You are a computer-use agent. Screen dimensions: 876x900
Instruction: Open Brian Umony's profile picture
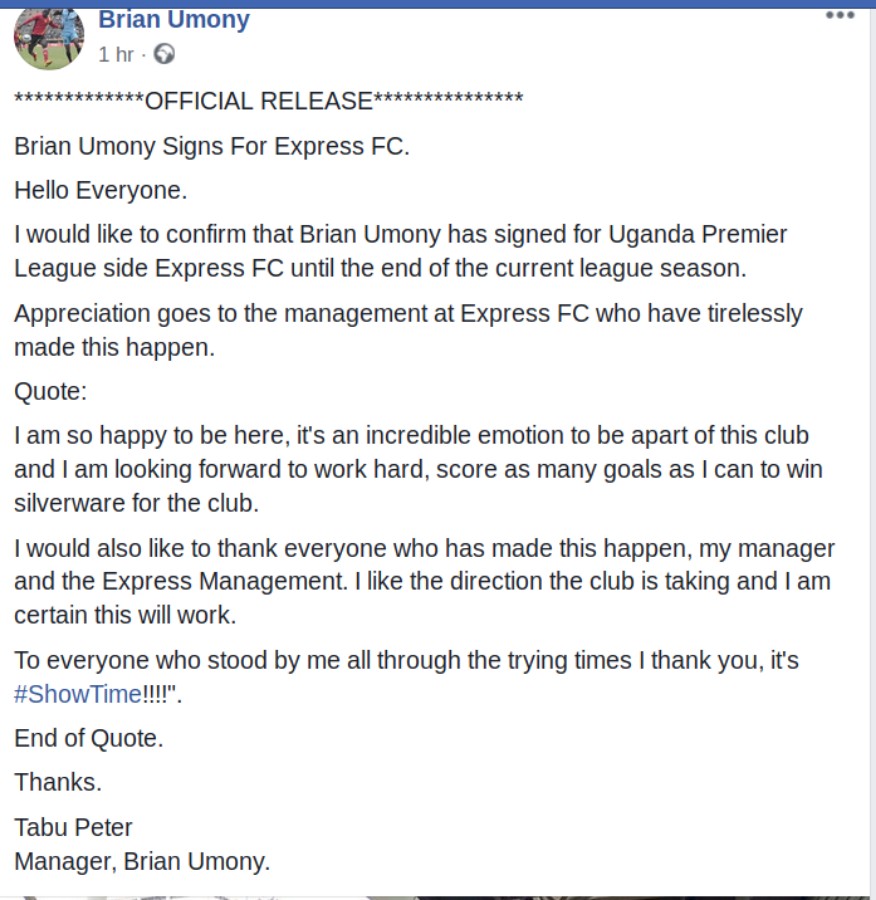coord(49,38)
